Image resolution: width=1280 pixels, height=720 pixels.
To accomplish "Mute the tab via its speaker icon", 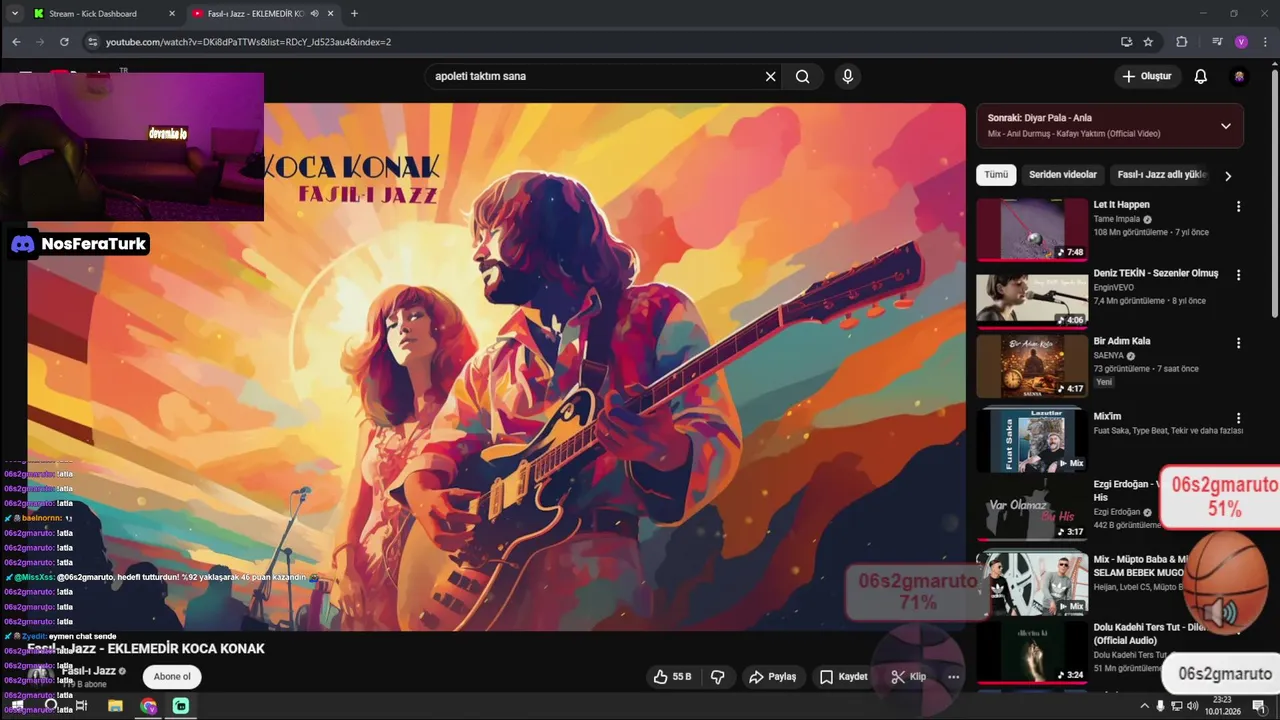I will coord(314,14).
